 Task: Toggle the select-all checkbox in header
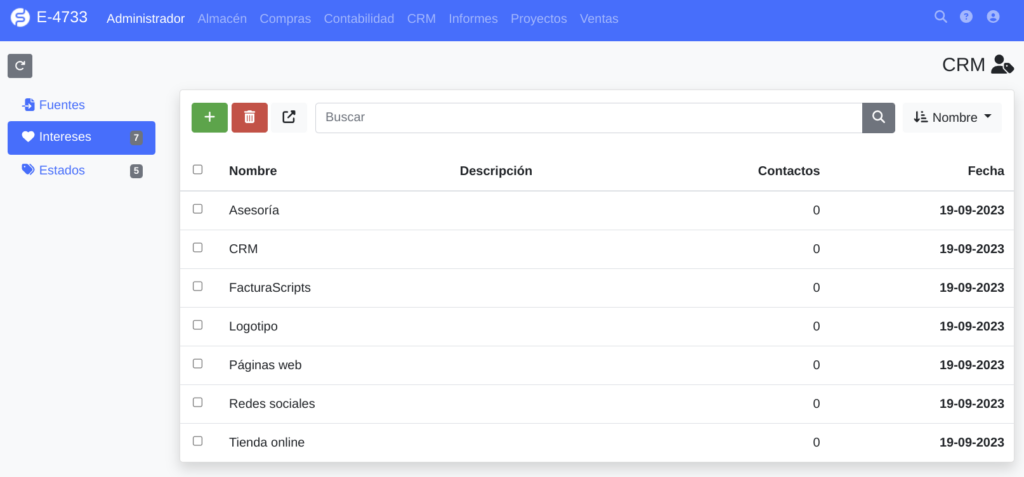[198, 170]
